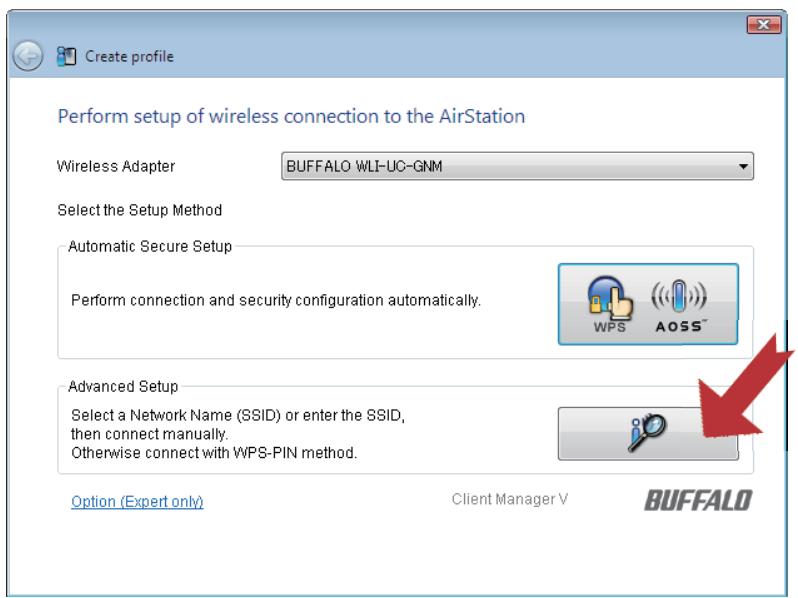Screen dimensions: 798x598
Task: Click the back arrow button
Action: click(x=27, y=55)
